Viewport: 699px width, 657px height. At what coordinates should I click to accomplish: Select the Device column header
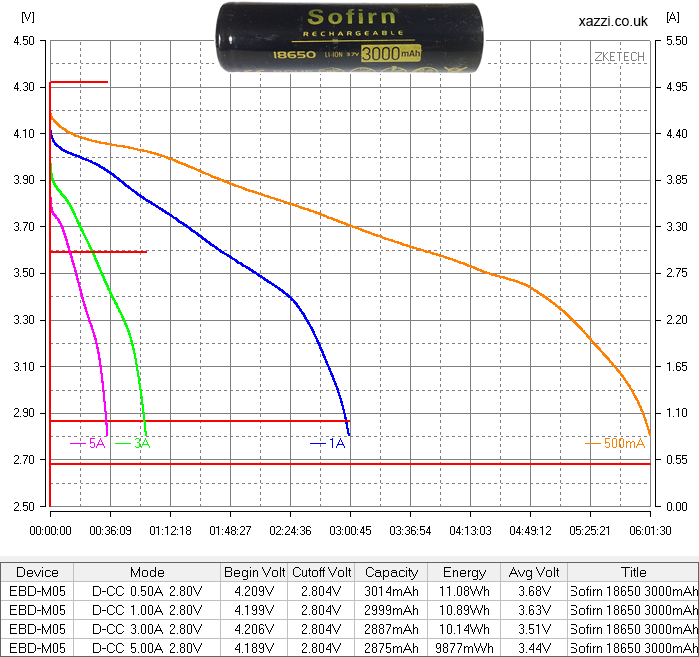coord(37,572)
